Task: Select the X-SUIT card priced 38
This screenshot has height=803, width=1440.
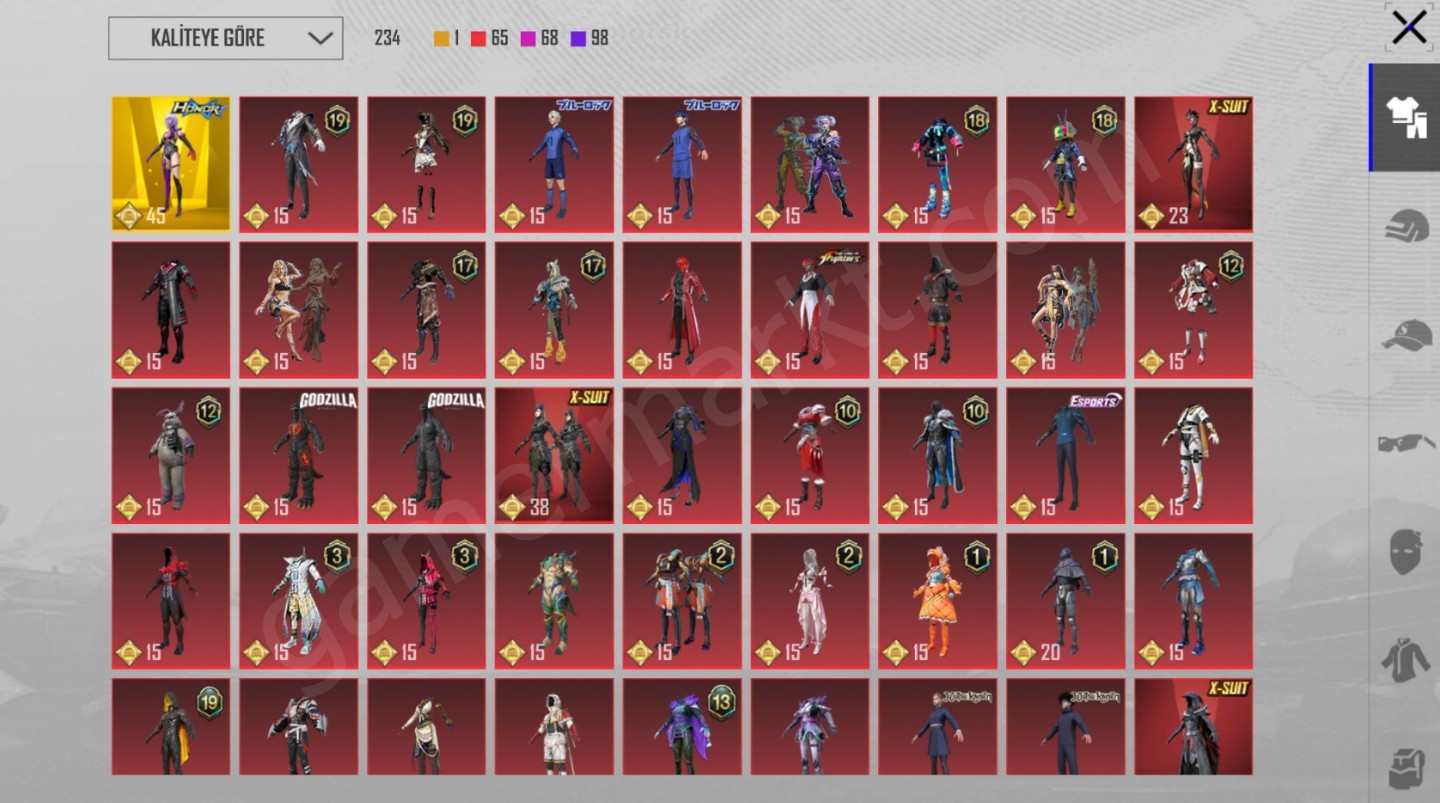Action: pos(554,455)
